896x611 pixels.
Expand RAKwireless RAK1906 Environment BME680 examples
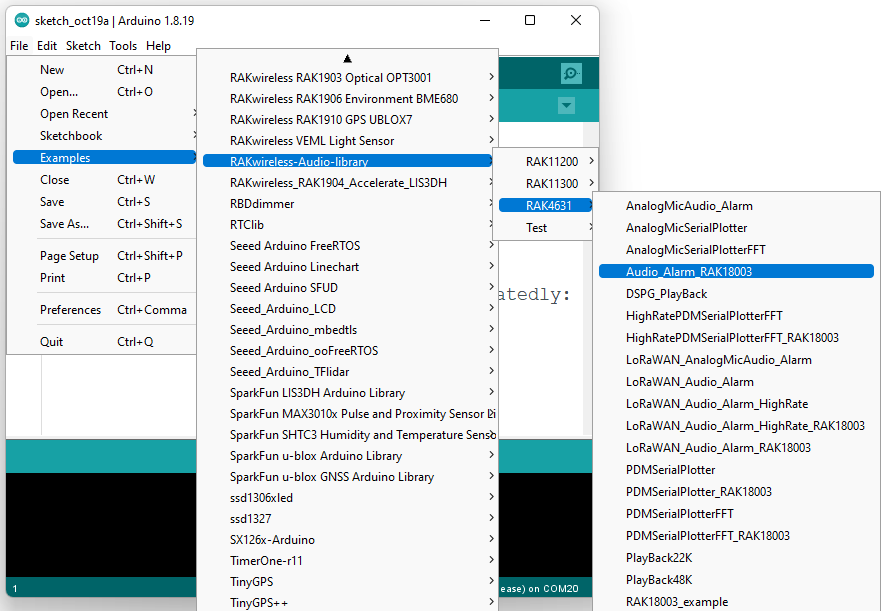click(343, 99)
